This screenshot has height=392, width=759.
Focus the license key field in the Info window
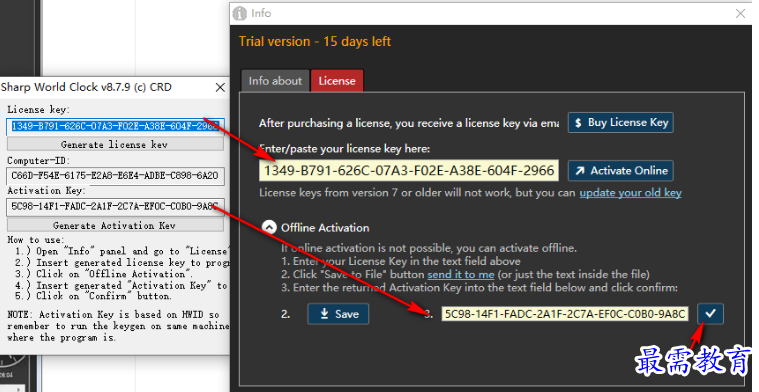(409, 170)
